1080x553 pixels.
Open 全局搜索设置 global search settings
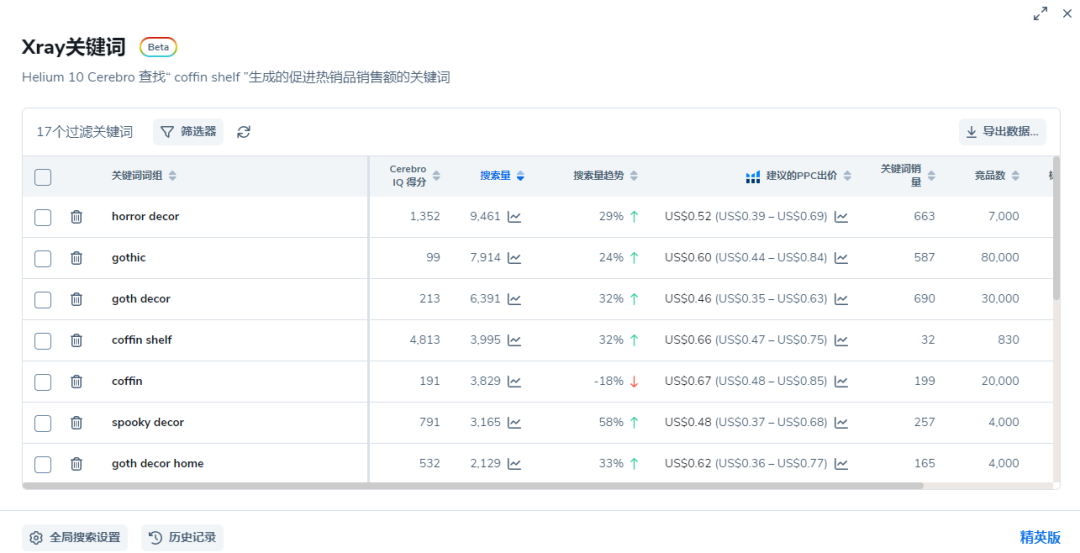click(75, 538)
